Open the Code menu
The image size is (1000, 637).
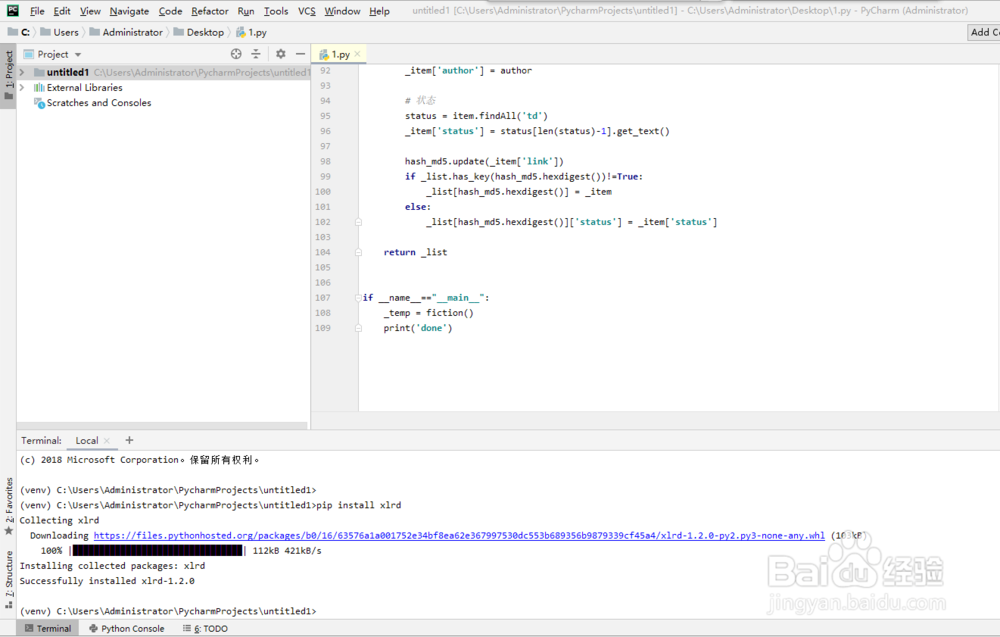[x=170, y=11]
